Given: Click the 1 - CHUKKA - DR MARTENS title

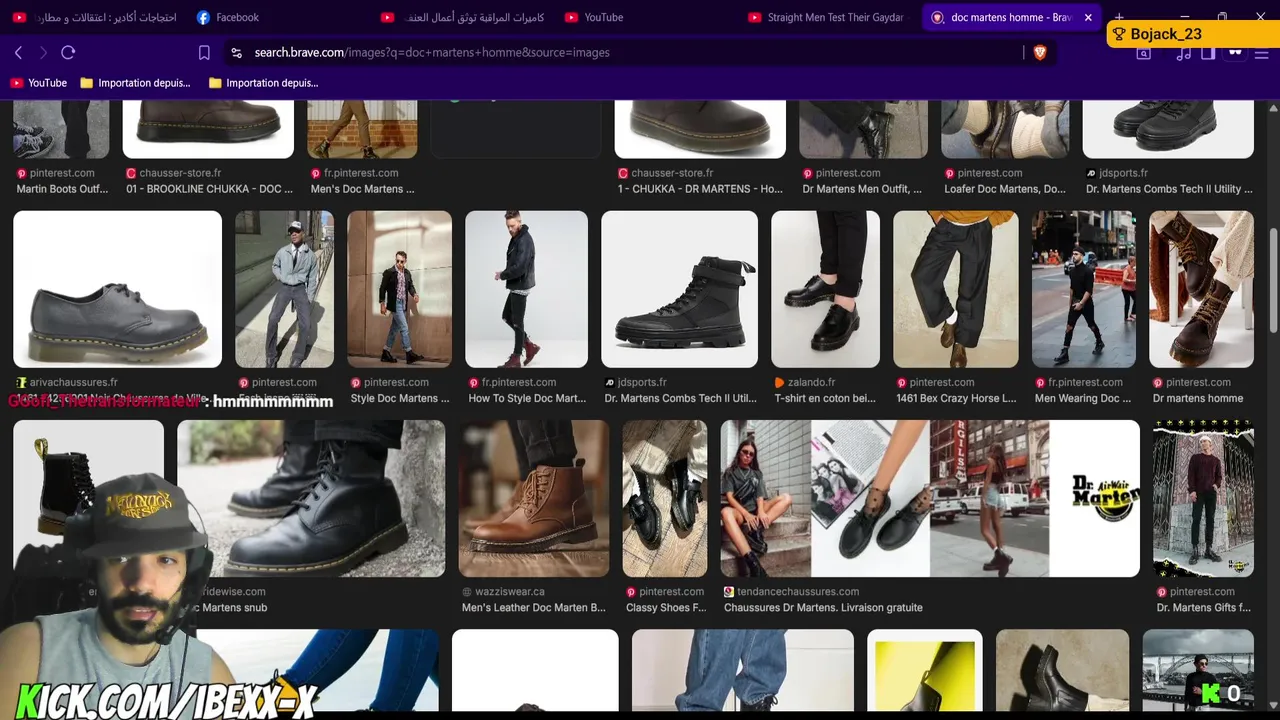Looking at the screenshot, I should coord(700,189).
